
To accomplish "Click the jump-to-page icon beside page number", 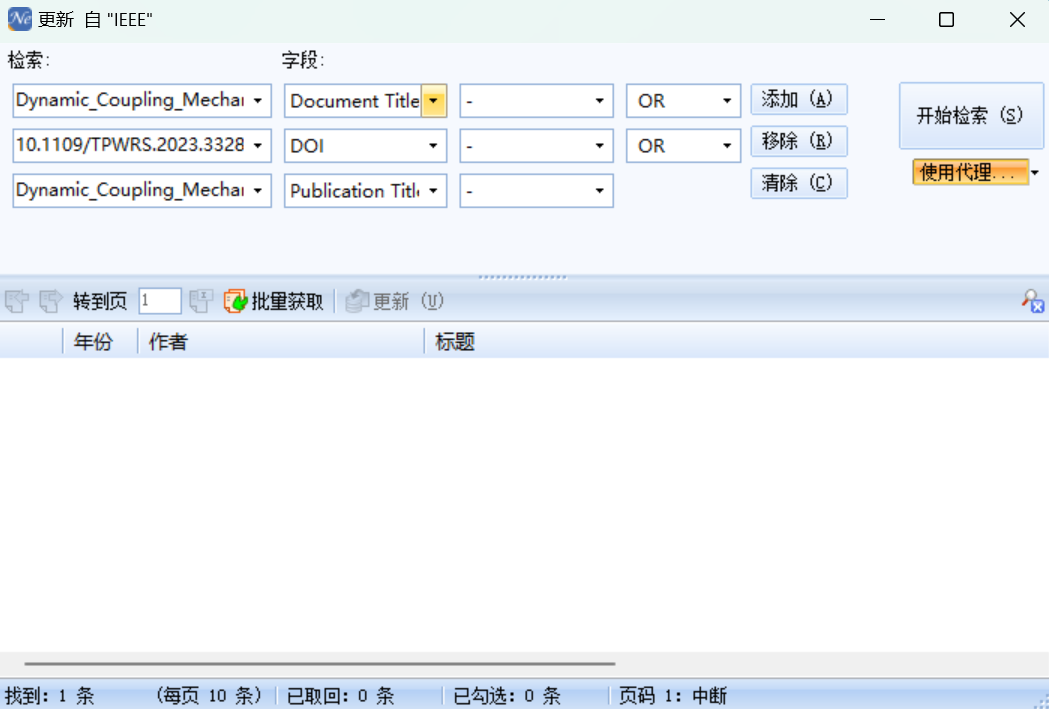I will 201,302.
